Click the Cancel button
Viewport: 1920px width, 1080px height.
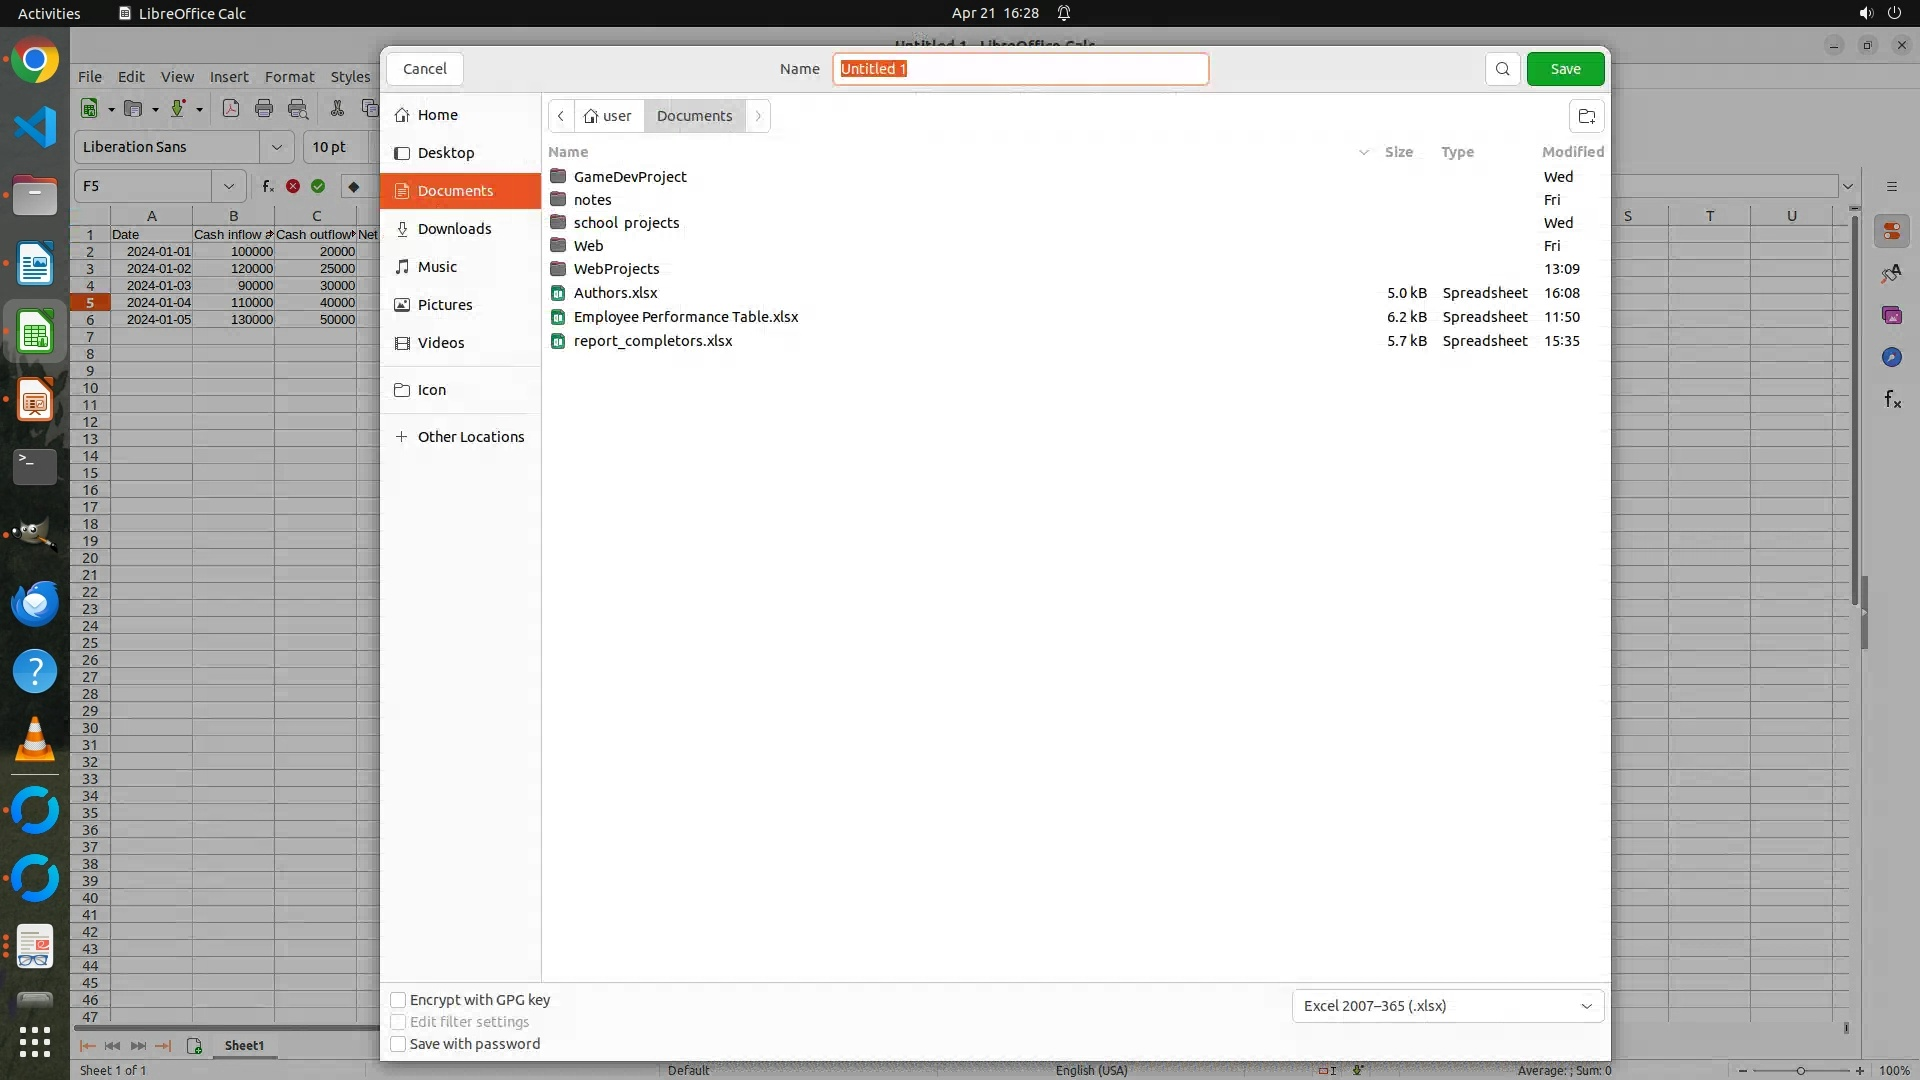[425, 69]
